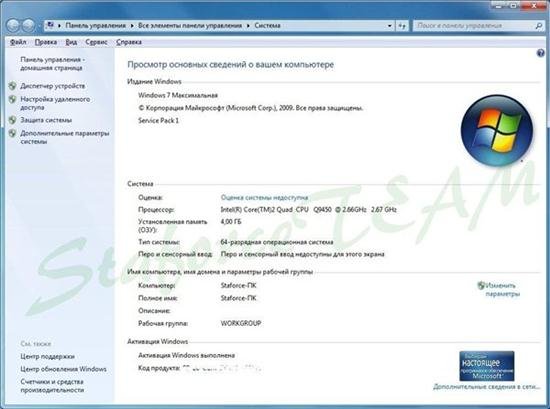Open Защита системы link
The image size is (550, 409).
coord(46,120)
